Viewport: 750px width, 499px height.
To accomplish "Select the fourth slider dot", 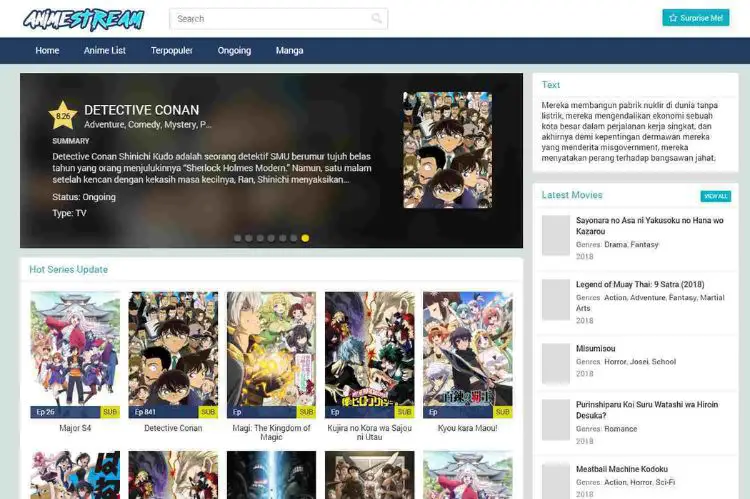I will tap(271, 238).
